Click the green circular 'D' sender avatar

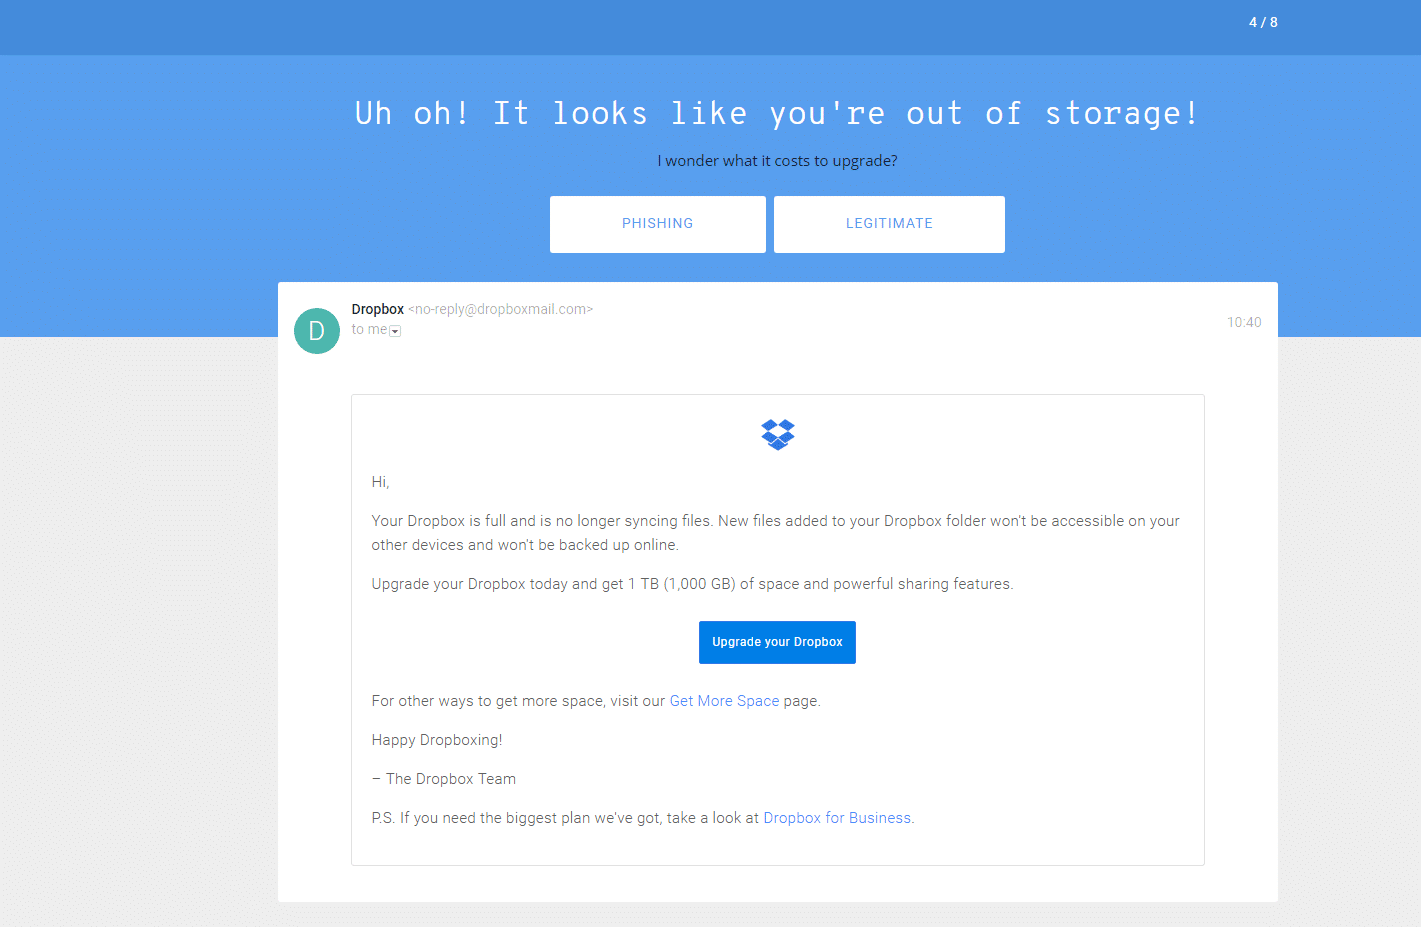316,331
